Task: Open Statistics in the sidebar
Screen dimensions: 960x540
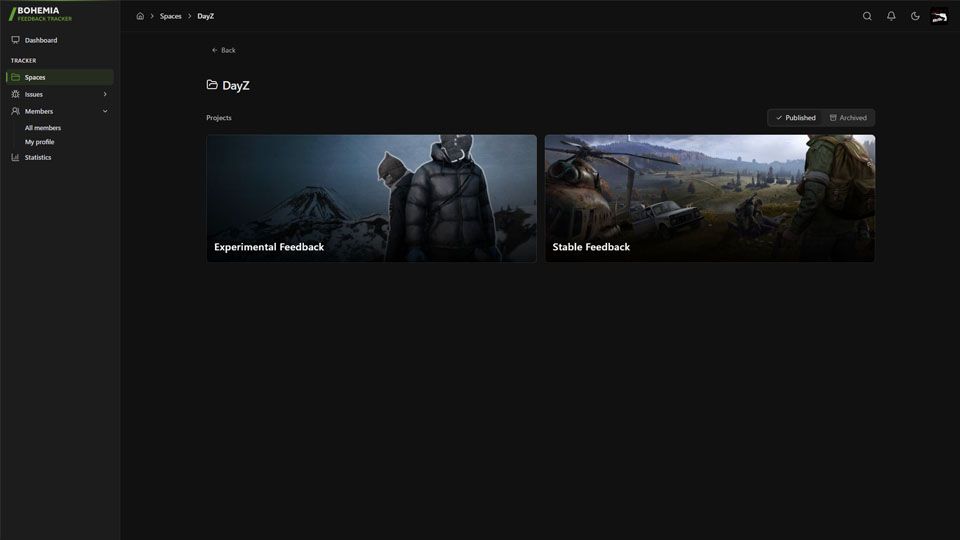Action: coord(59,157)
